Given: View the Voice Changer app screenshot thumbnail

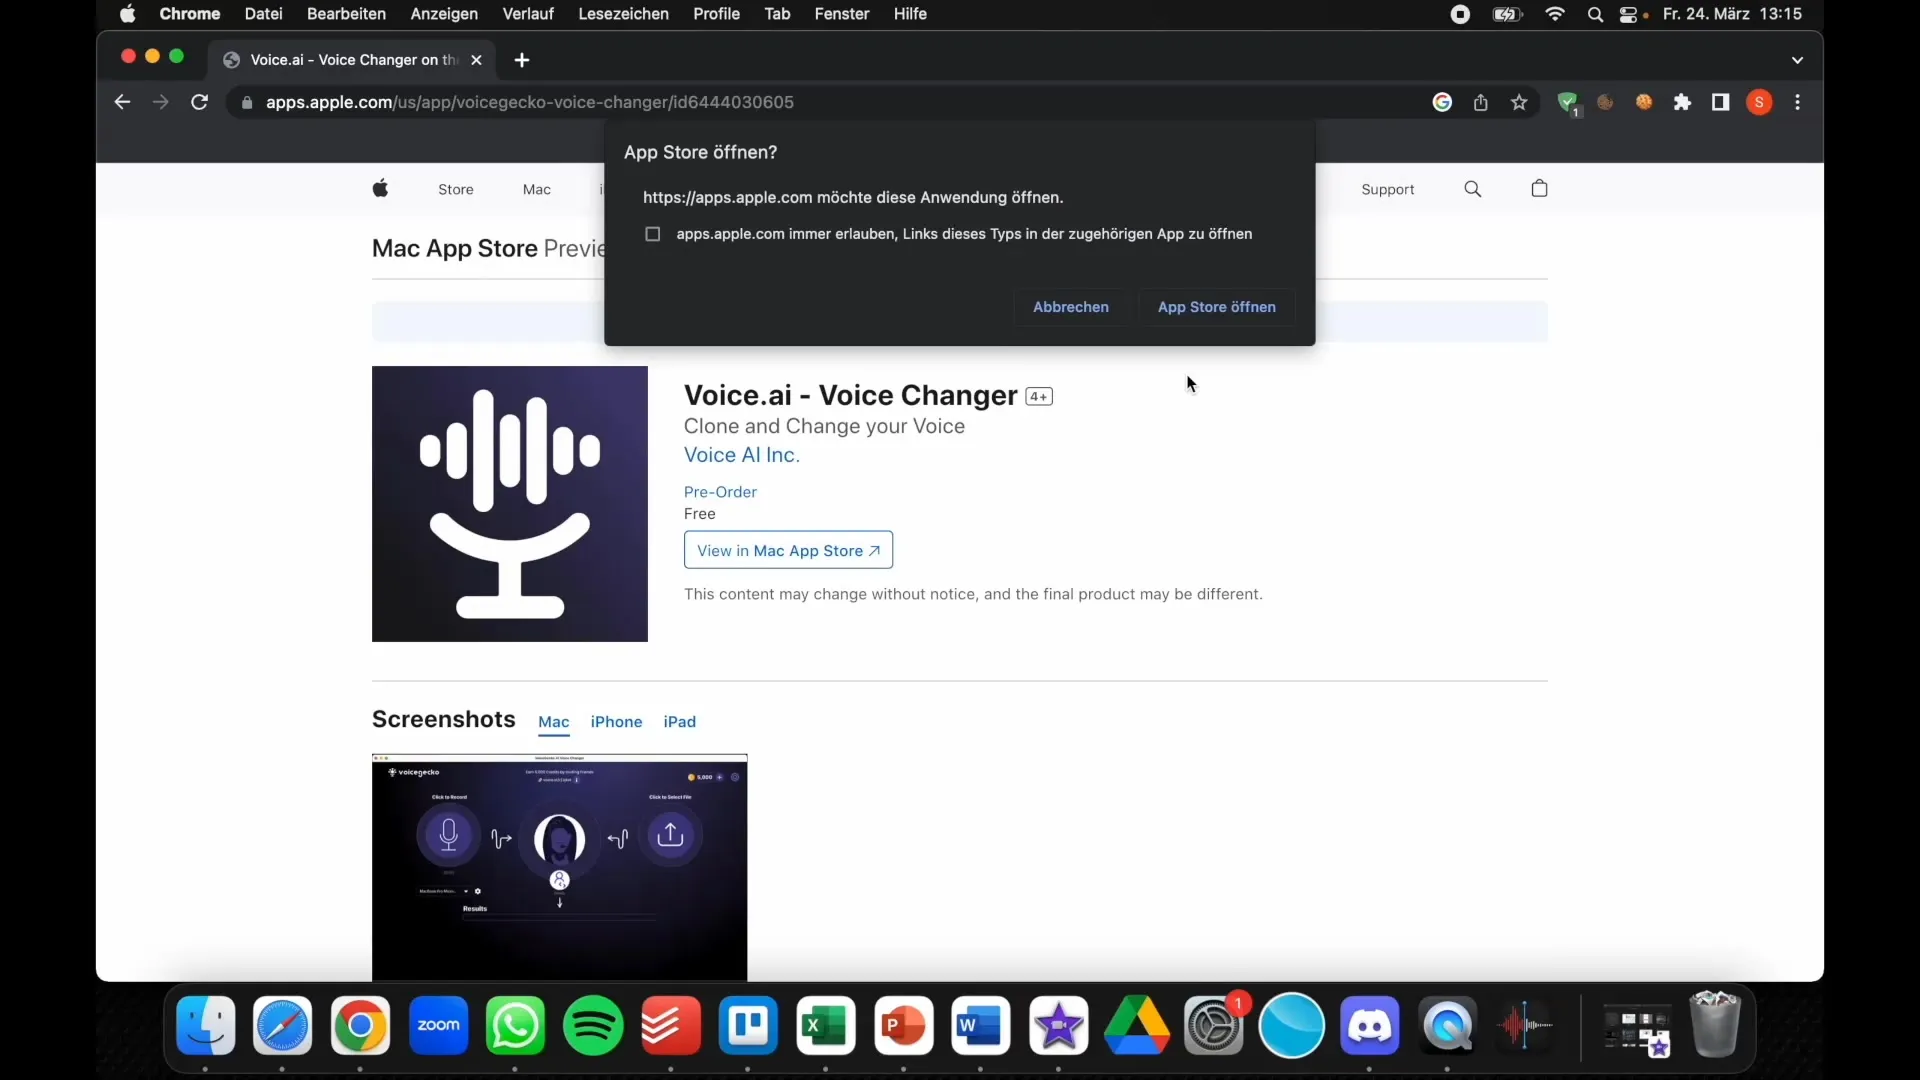Looking at the screenshot, I should [x=558, y=866].
